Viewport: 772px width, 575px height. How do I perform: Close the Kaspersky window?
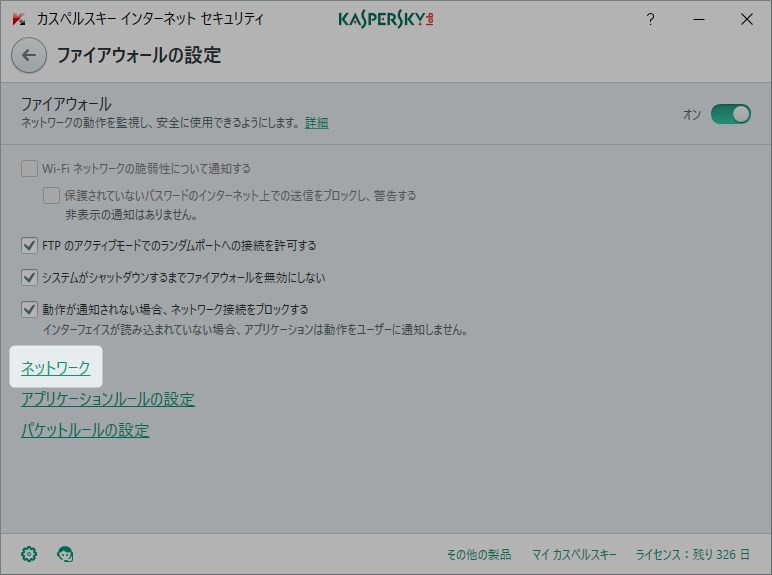click(747, 19)
